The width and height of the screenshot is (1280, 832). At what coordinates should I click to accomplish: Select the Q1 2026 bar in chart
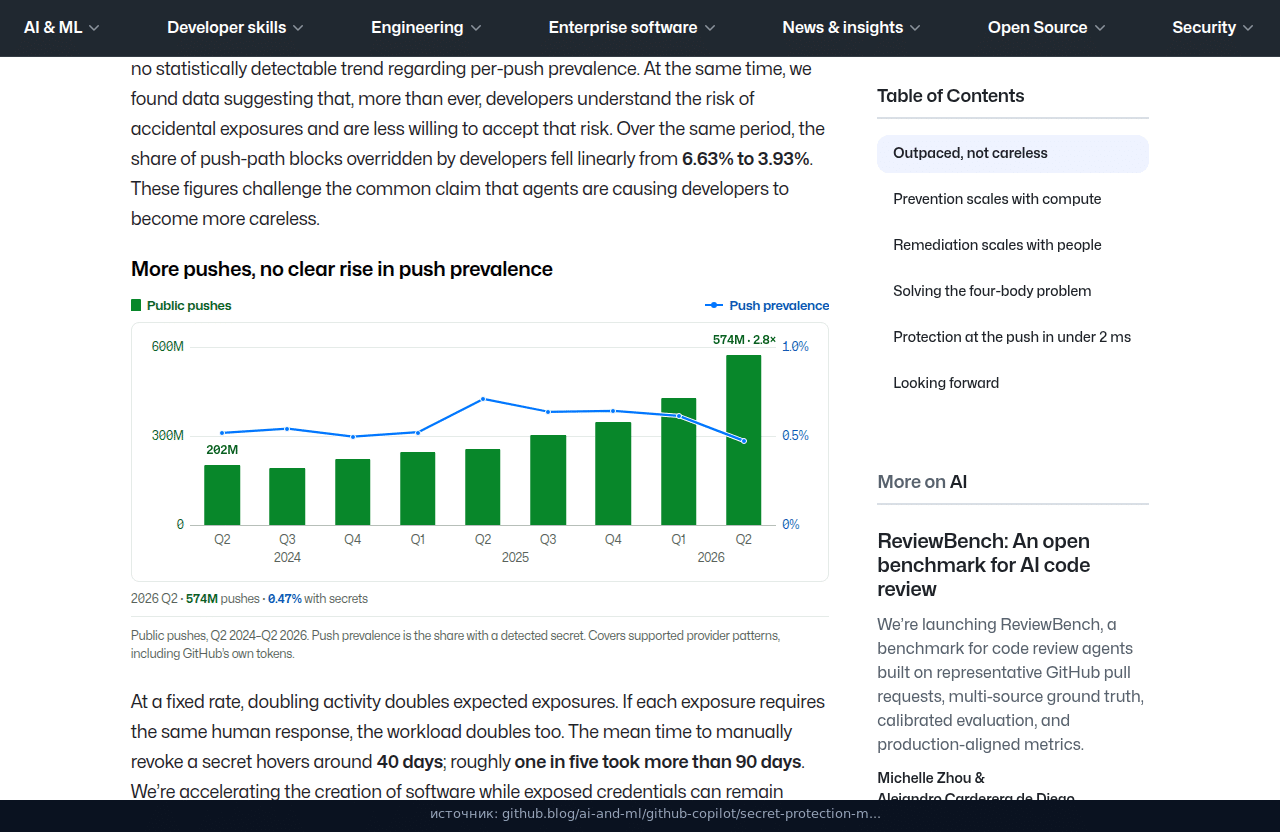pyautogui.click(x=678, y=462)
